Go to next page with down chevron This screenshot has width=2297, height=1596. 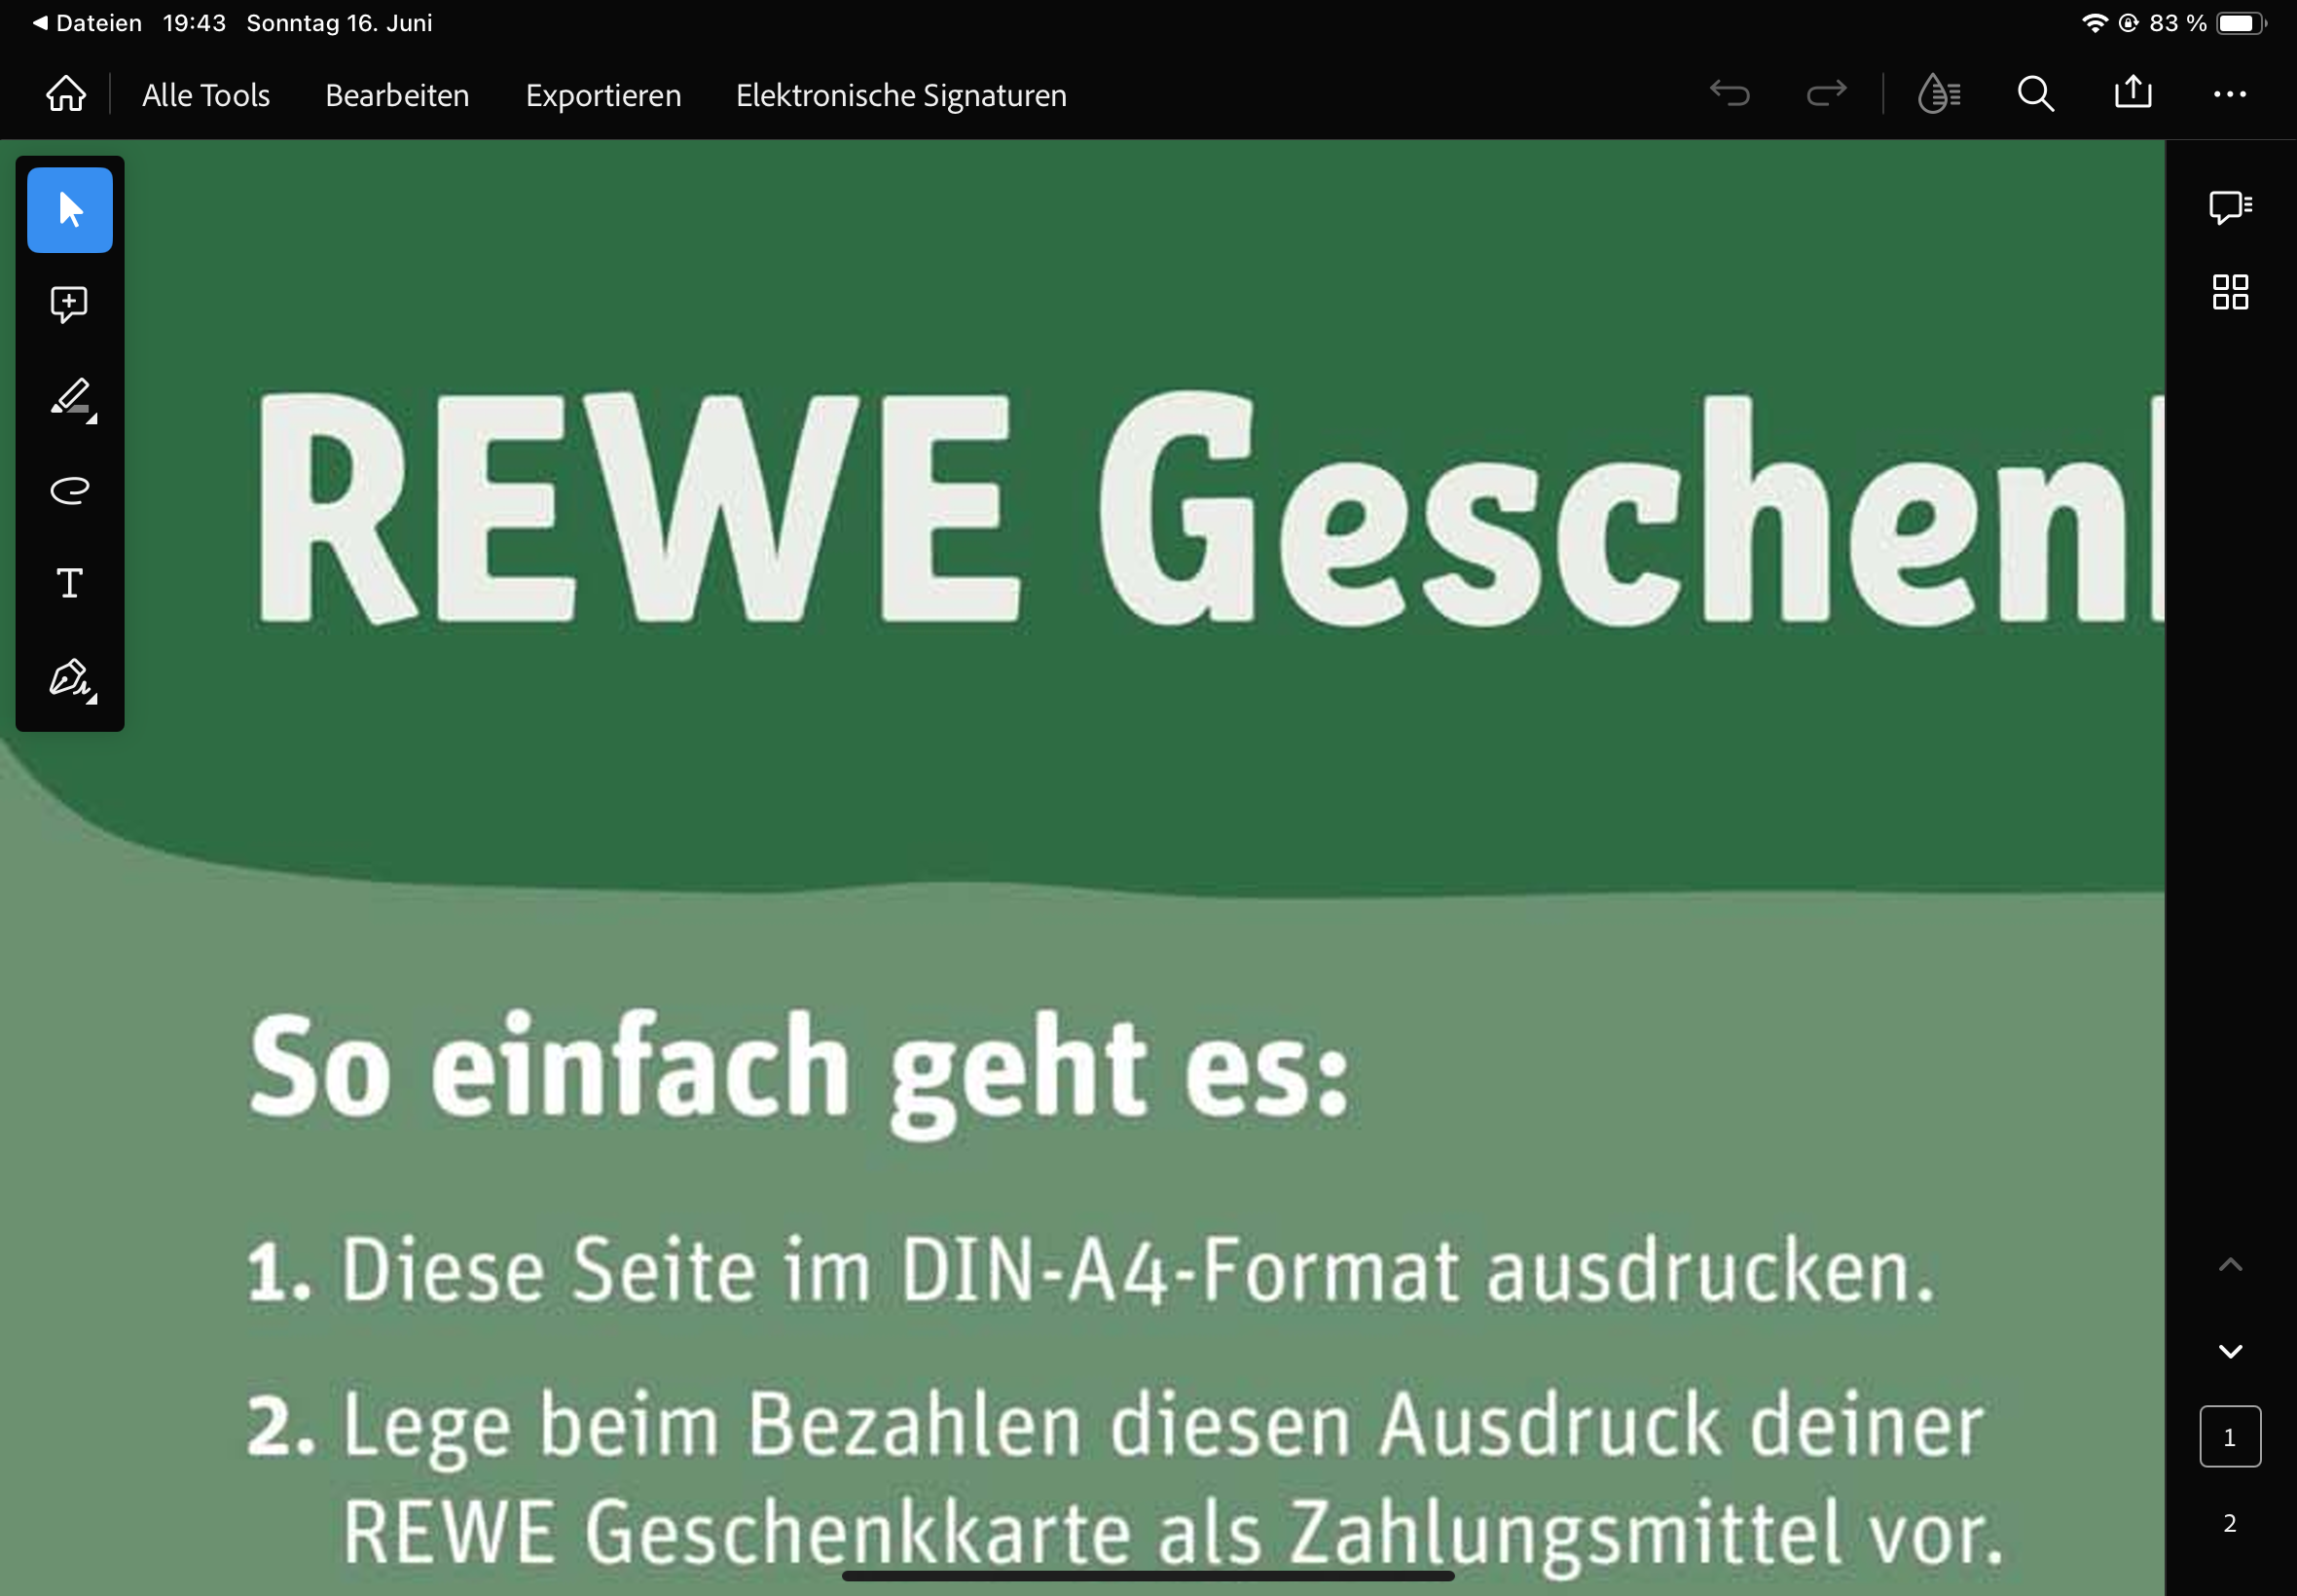click(x=2230, y=1351)
